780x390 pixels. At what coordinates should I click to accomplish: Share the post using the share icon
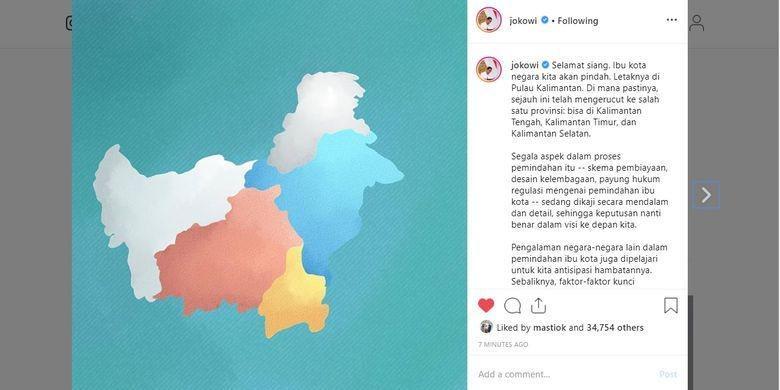(x=538, y=305)
